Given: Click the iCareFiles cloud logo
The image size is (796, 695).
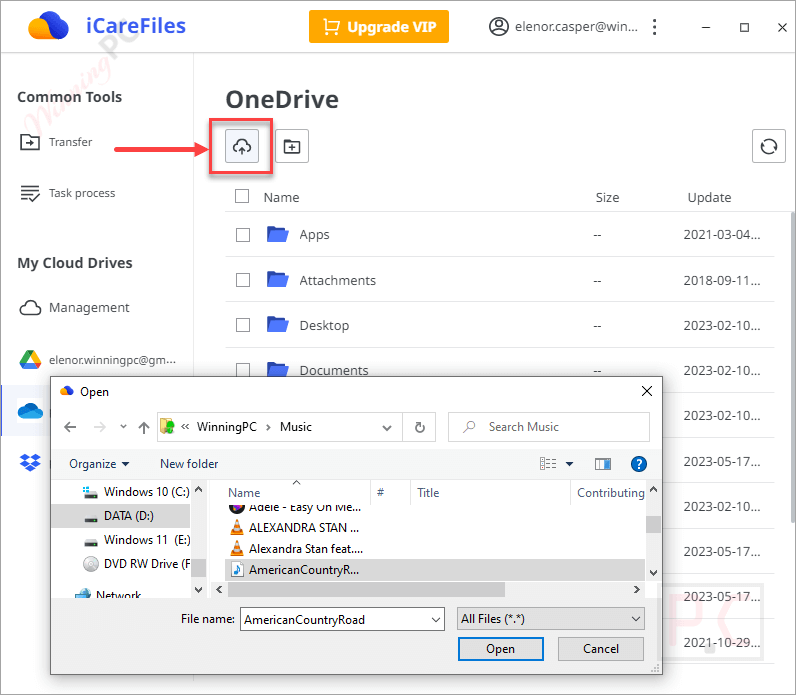Looking at the screenshot, I should tap(48, 26).
